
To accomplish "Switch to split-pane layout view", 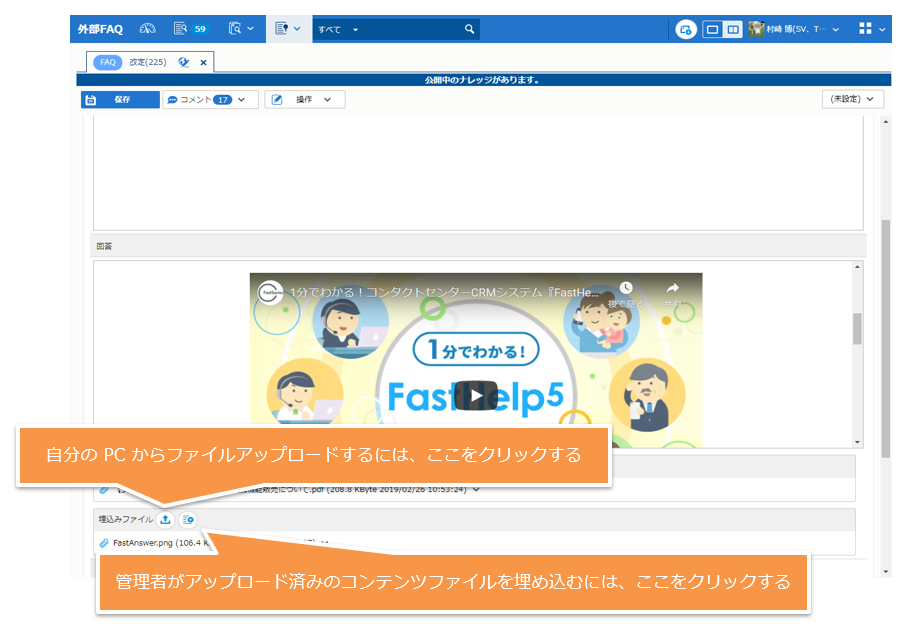I will coord(732,29).
